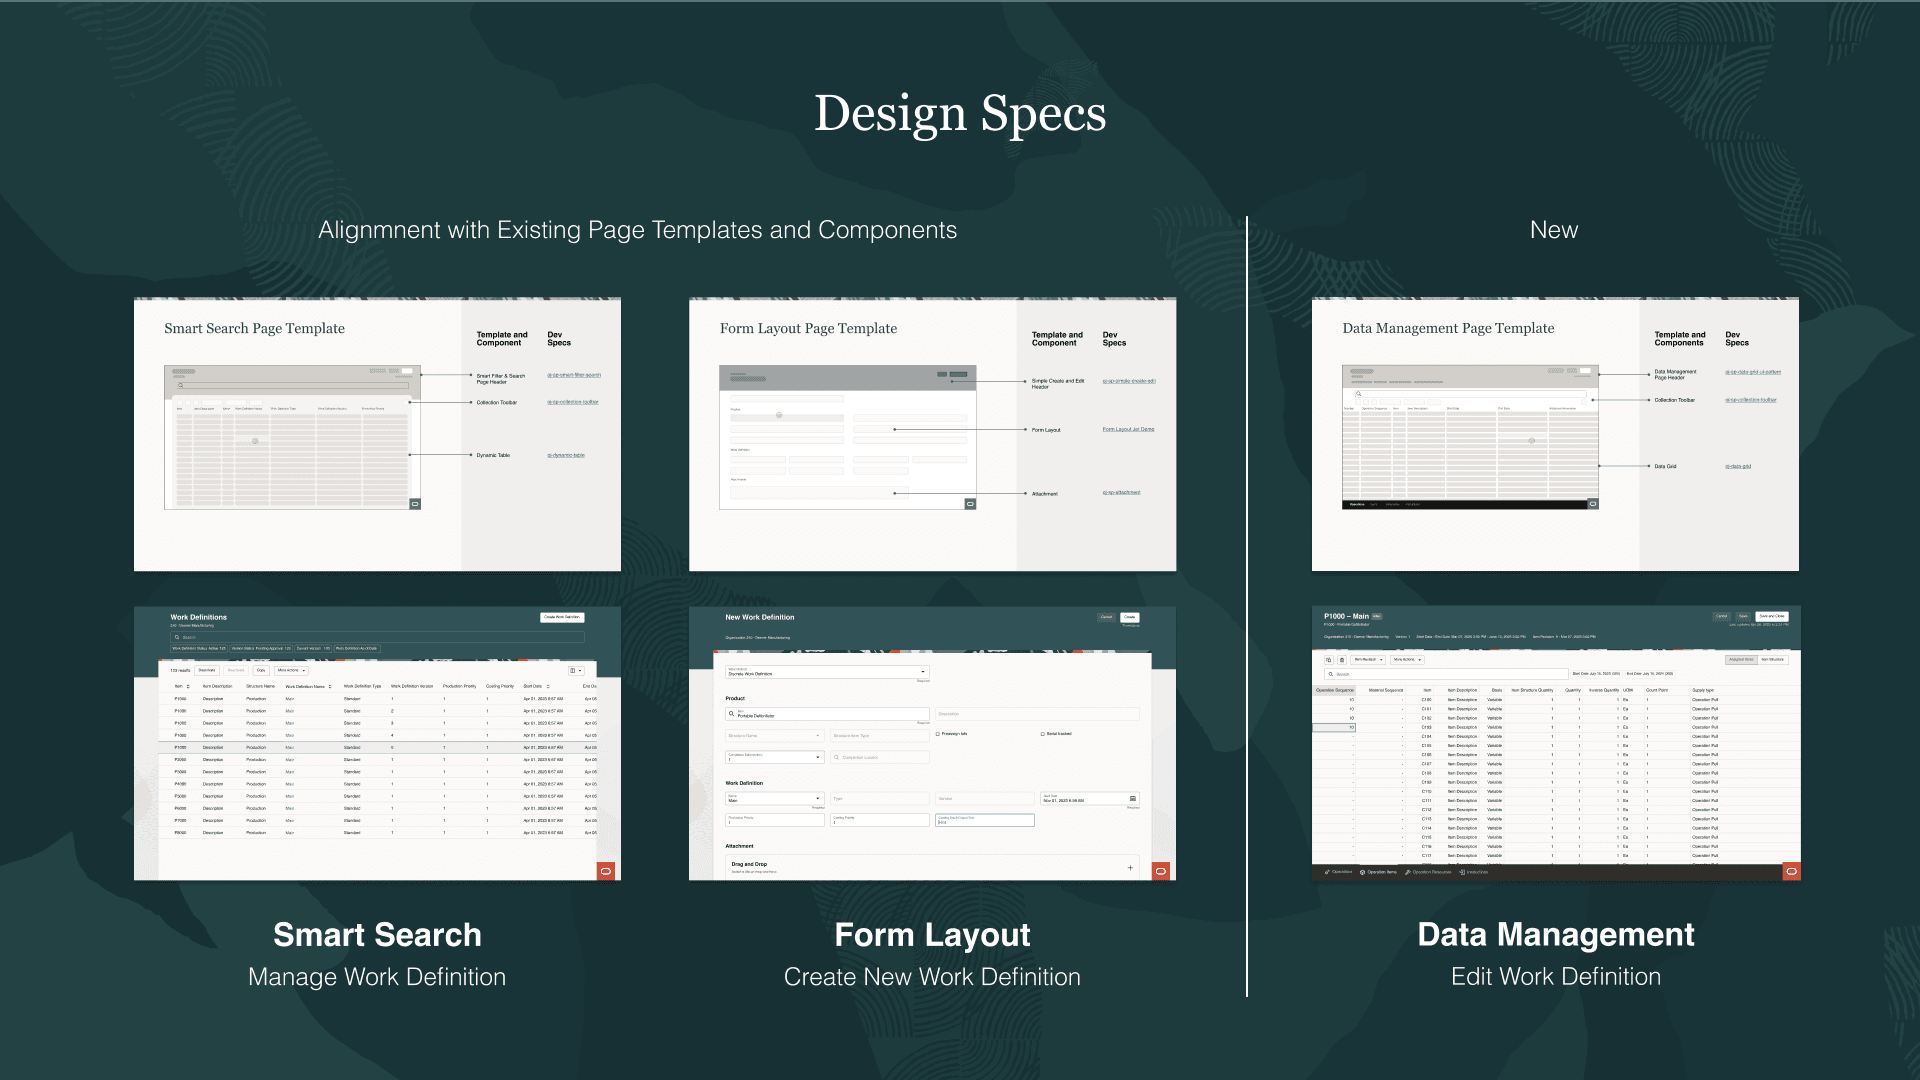Click the Save and Close button

coord(1771,616)
